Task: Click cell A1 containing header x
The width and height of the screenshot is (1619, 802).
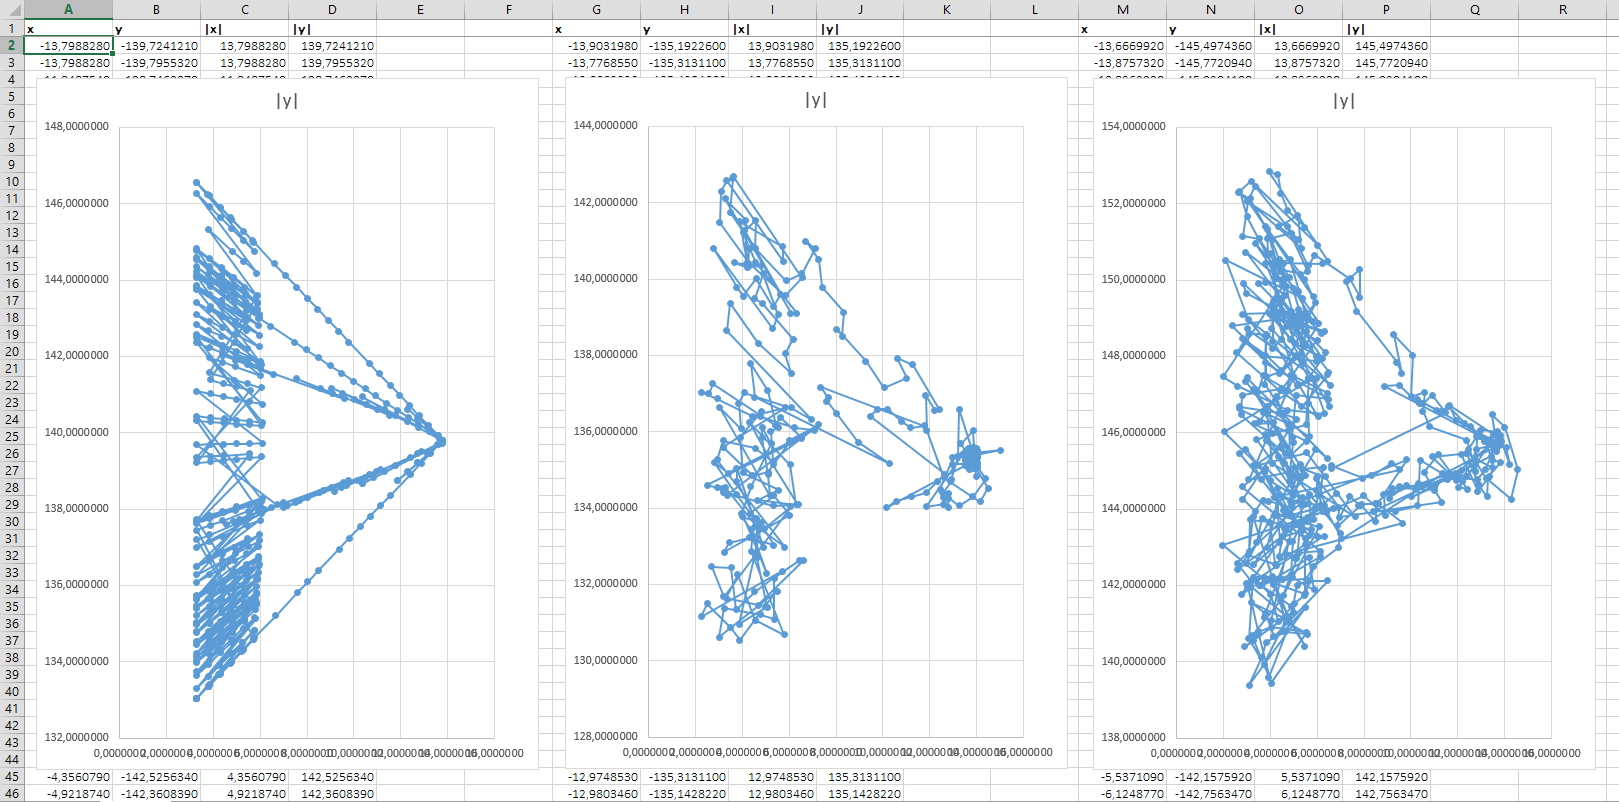Action: (68, 28)
